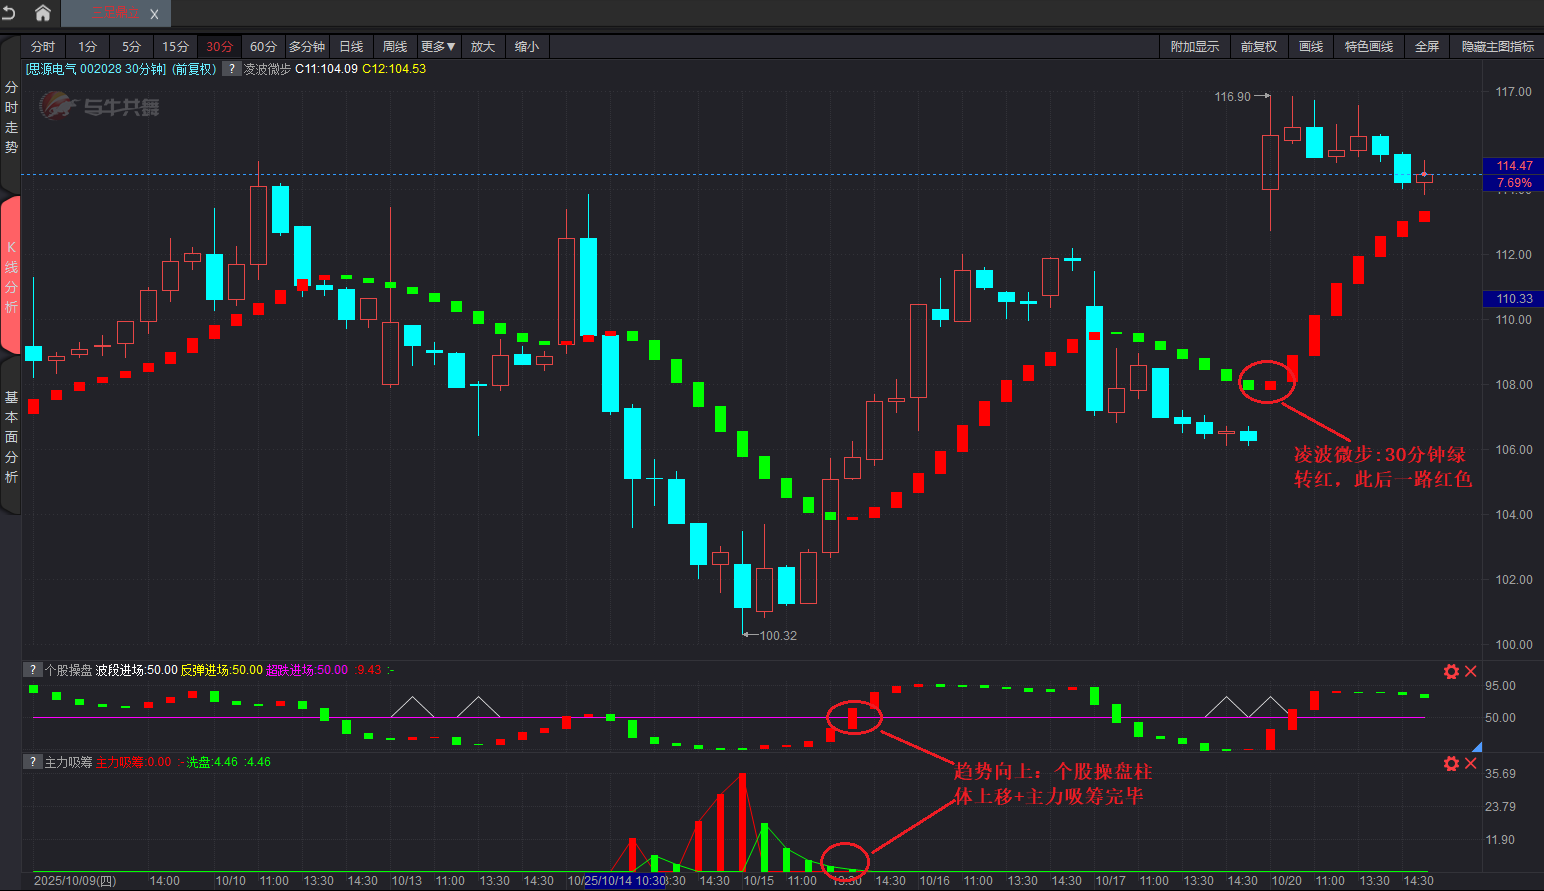Open settings gear of 个股操盘 panel
The height and width of the screenshot is (891, 1544).
pyautogui.click(x=1451, y=671)
